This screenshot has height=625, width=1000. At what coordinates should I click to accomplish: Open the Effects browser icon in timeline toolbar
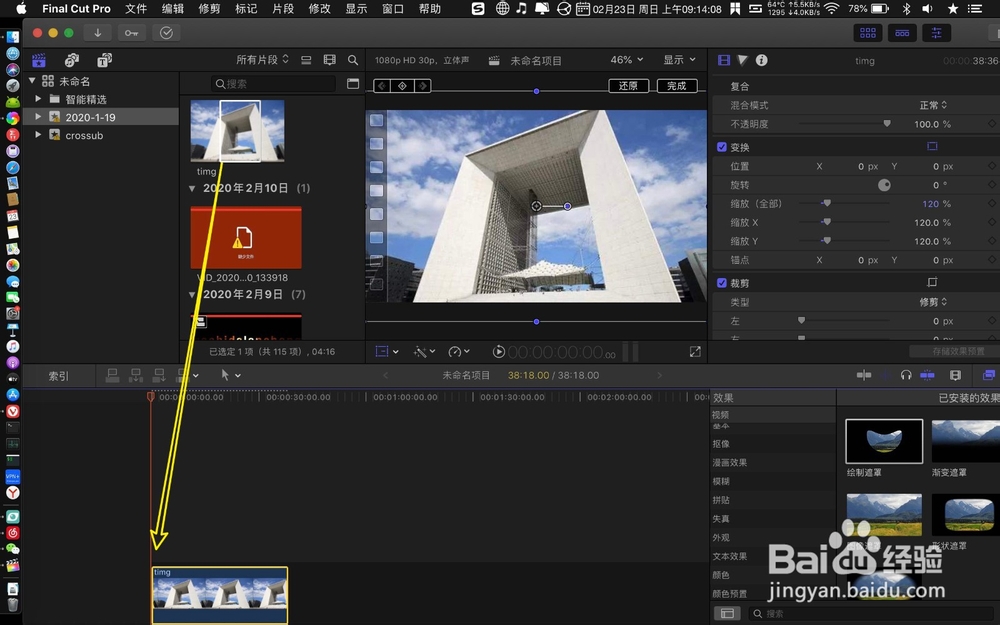(990, 375)
